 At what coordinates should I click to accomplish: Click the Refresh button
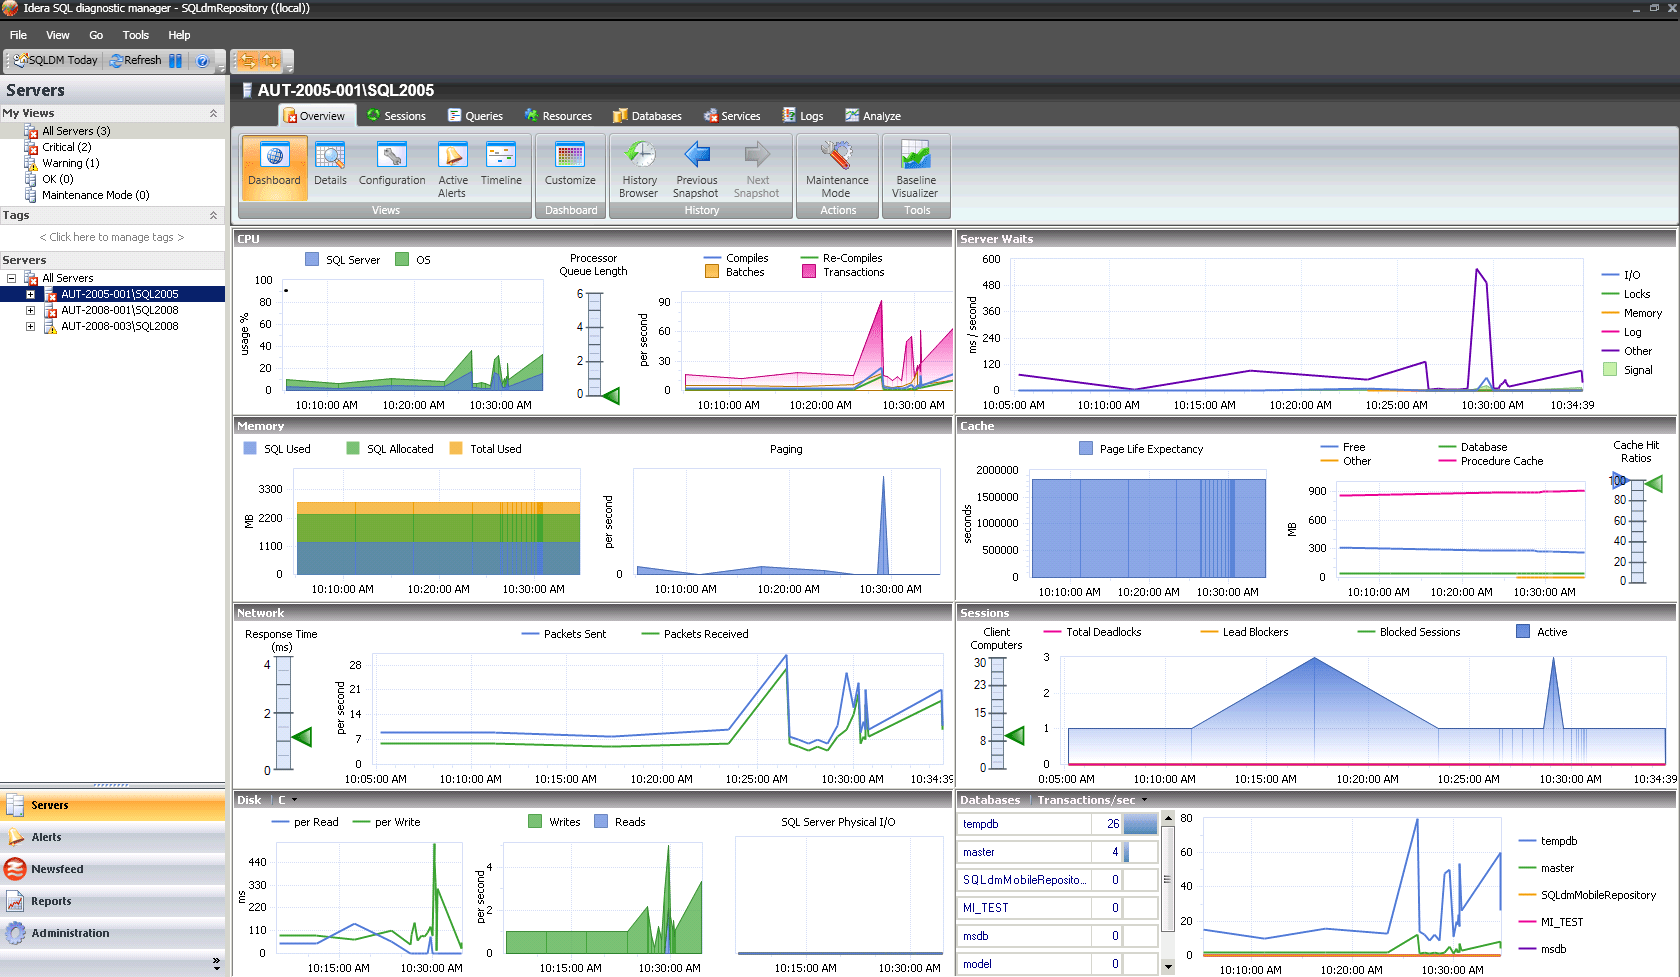pos(137,60)
